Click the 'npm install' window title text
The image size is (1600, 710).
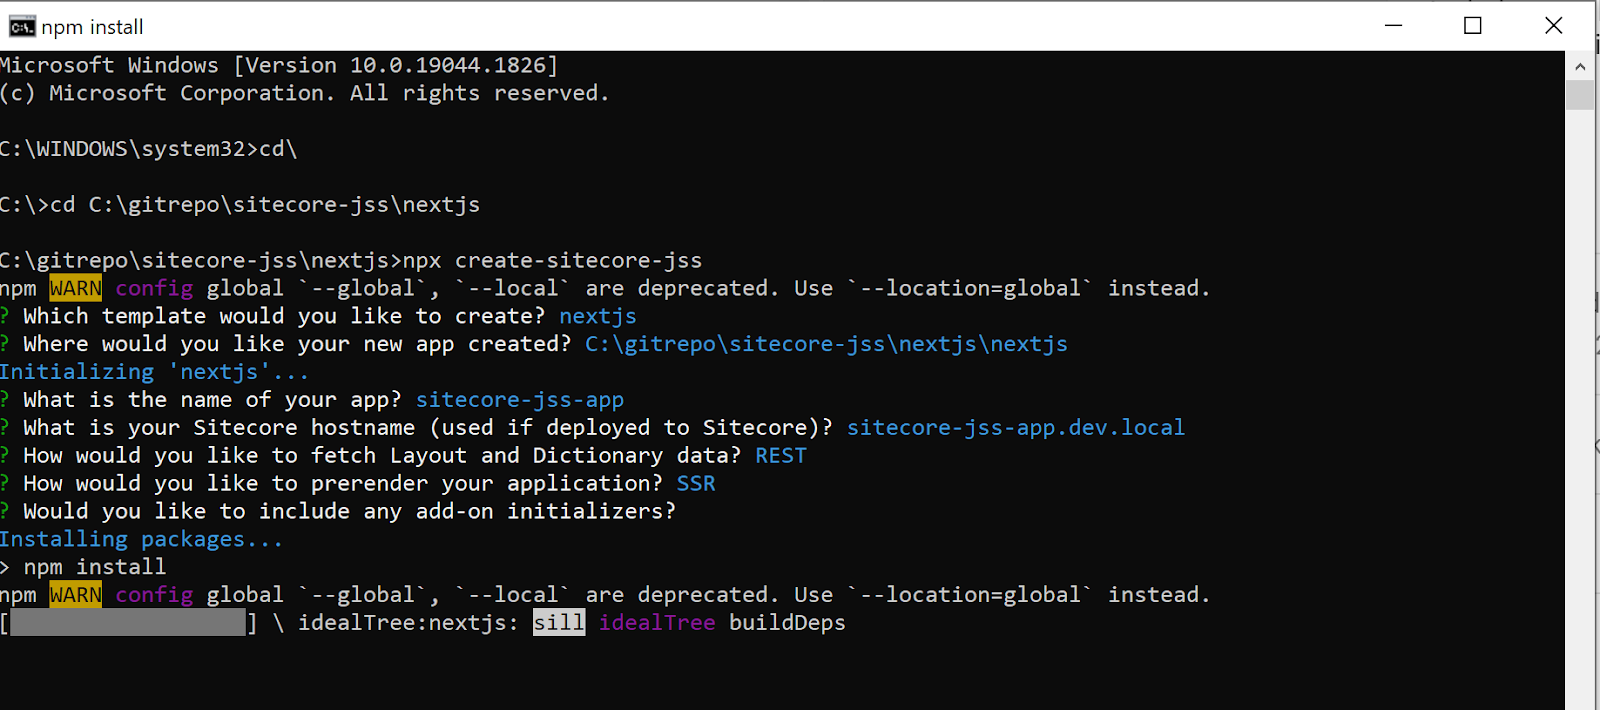point(92,27)
